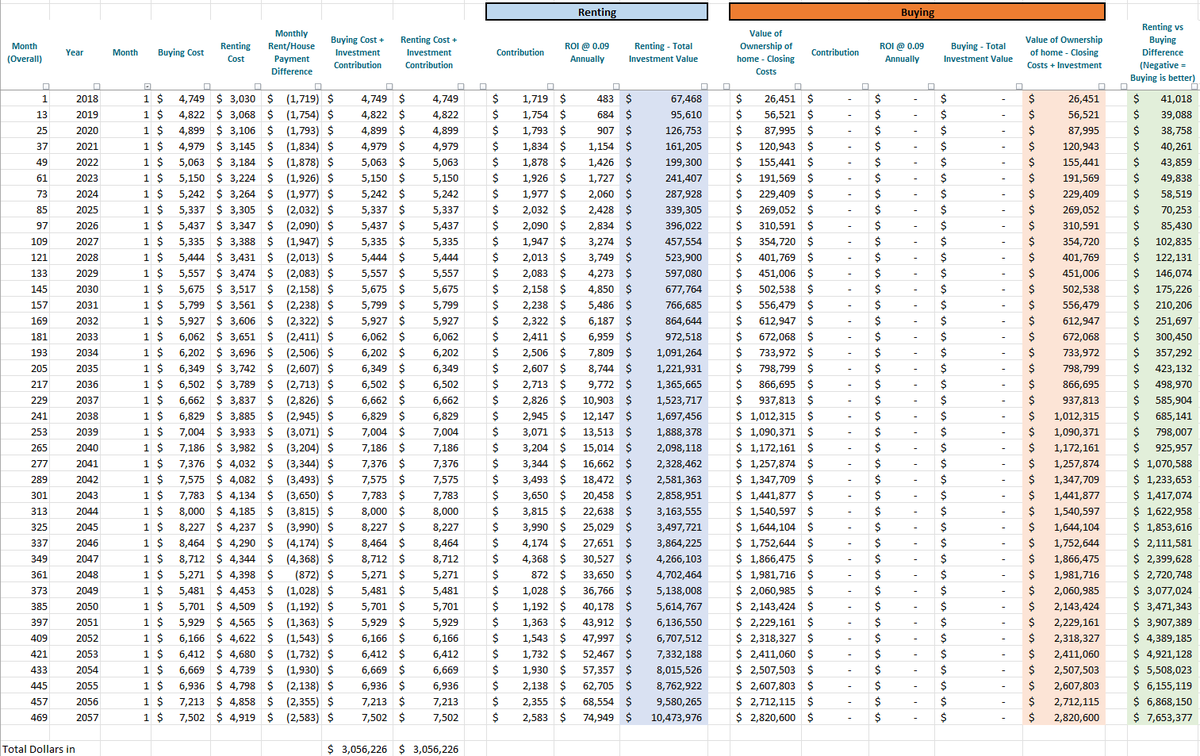Select difference value 498,970

(1160, 384)
